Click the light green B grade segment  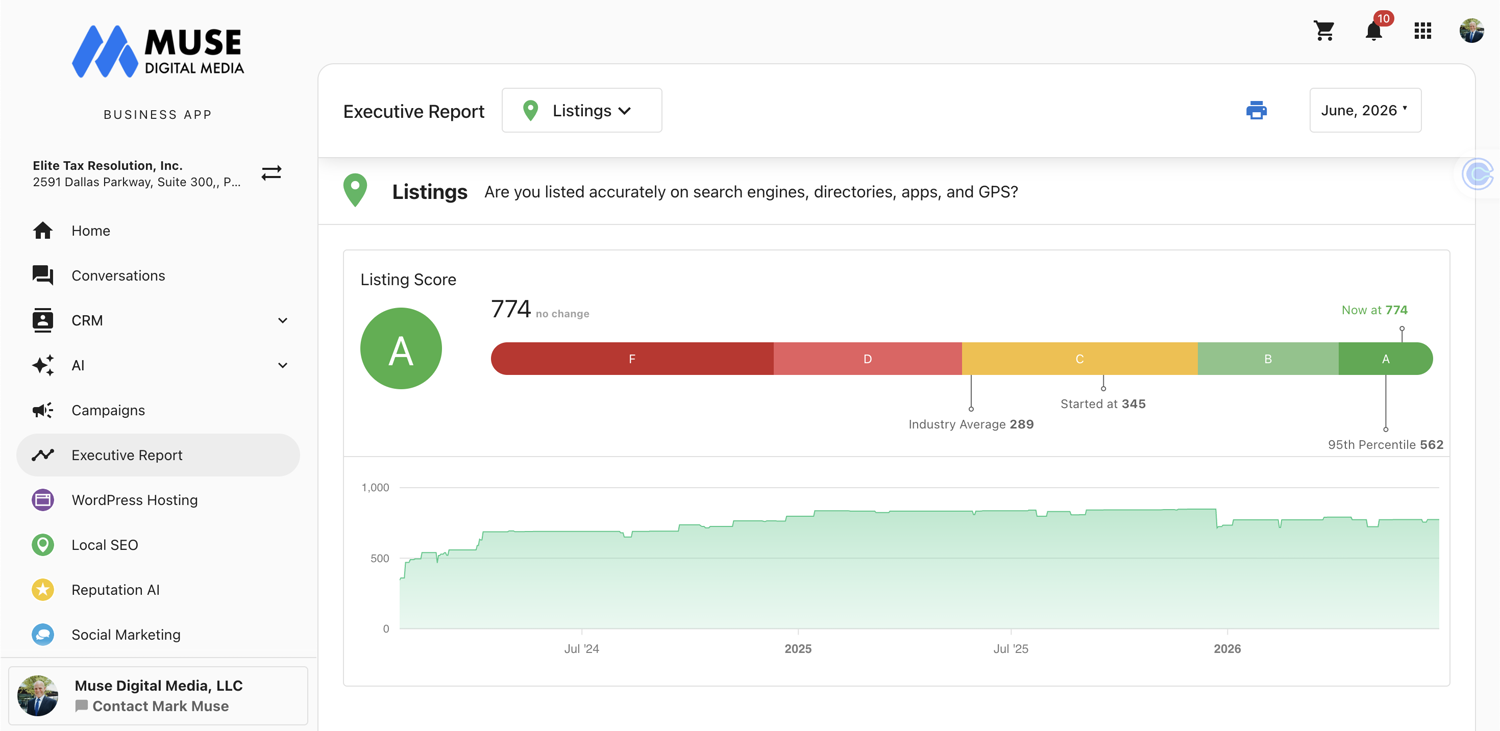[1268, 359]
